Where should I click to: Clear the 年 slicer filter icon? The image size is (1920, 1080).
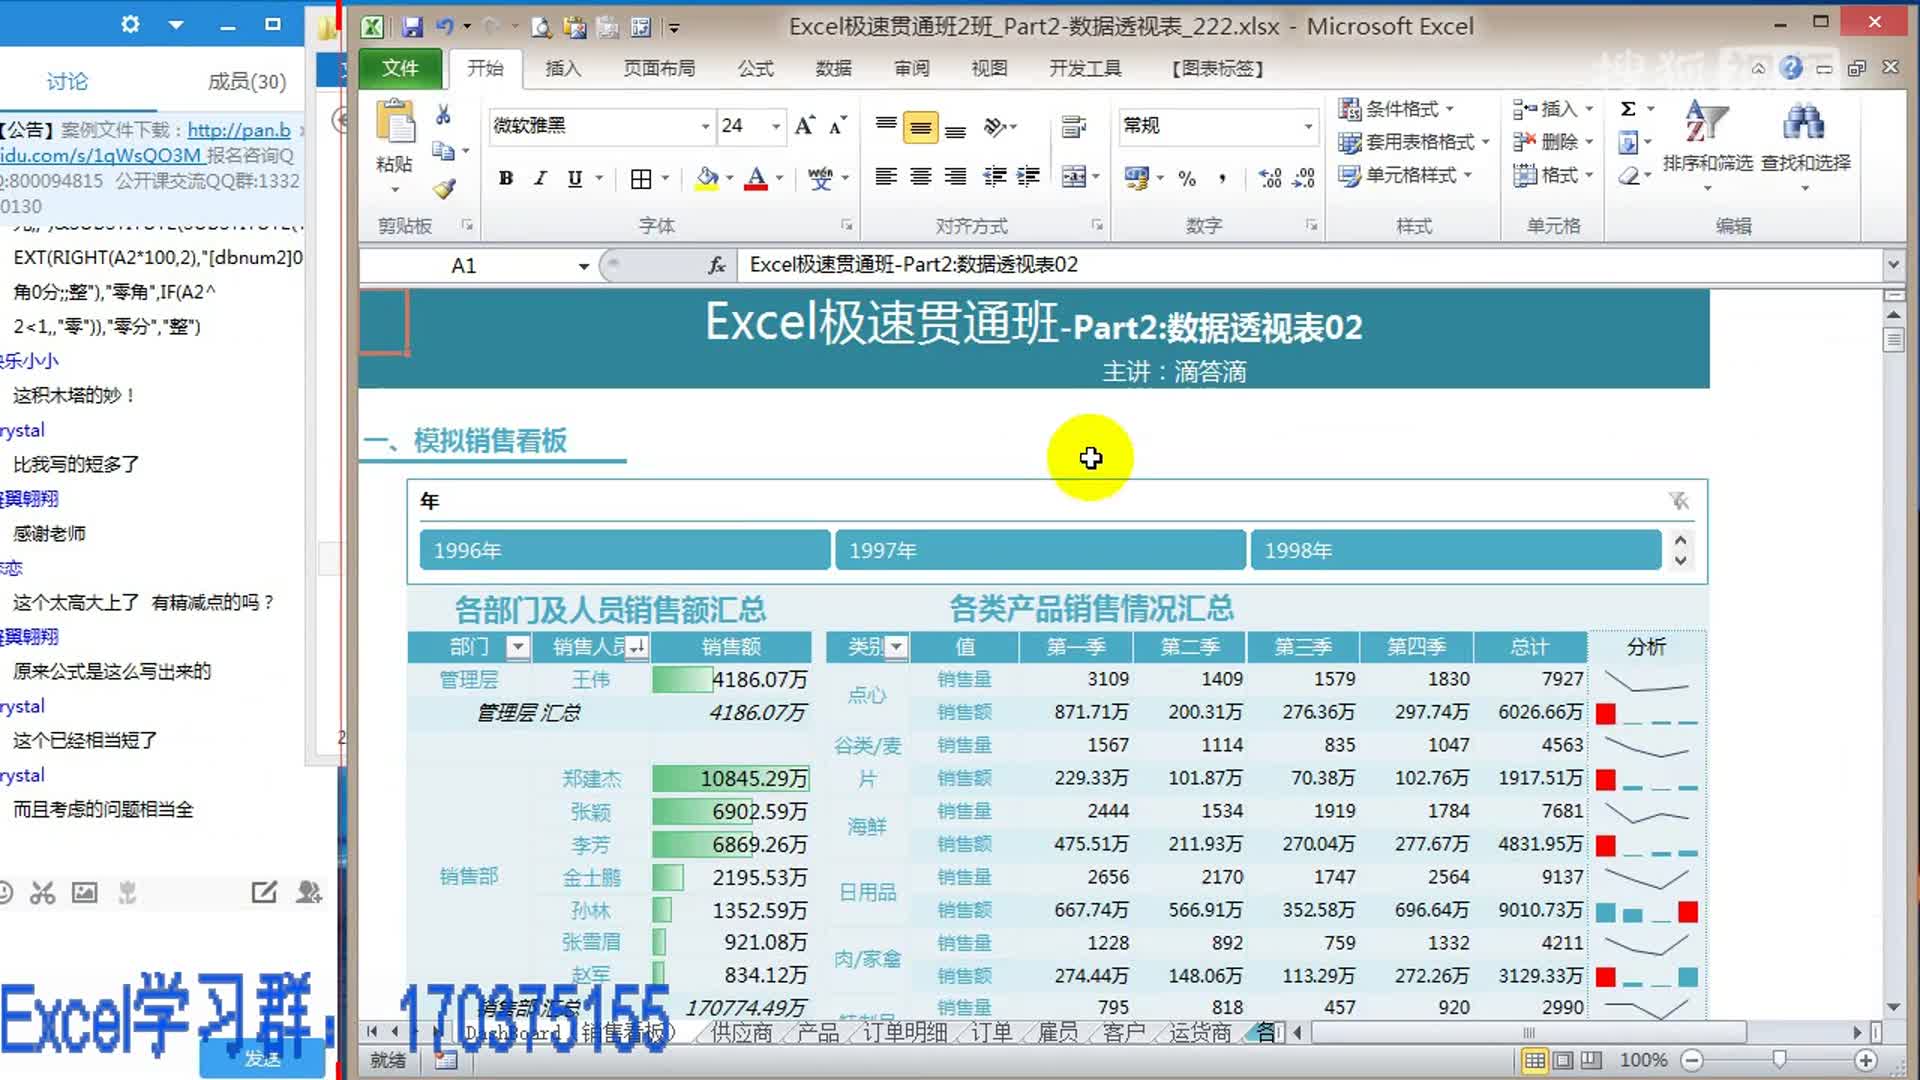pos(1679,501)
